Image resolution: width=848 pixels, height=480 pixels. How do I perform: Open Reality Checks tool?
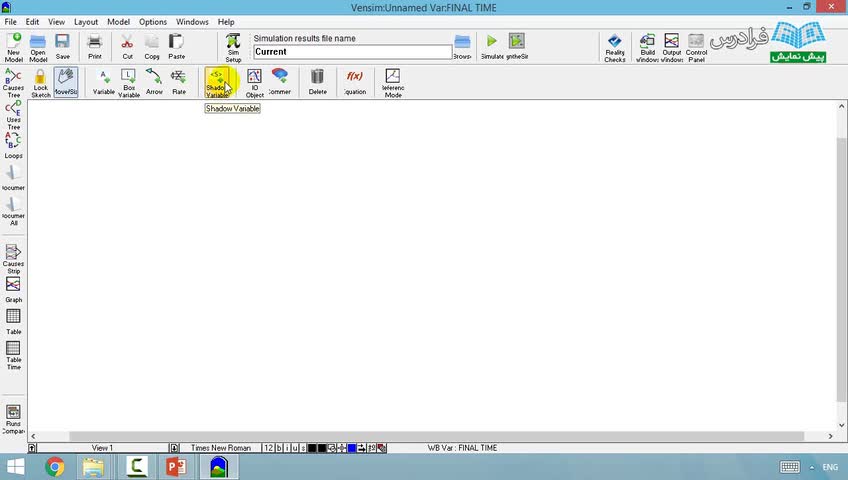pyautogui.click(x=615, y=48)
